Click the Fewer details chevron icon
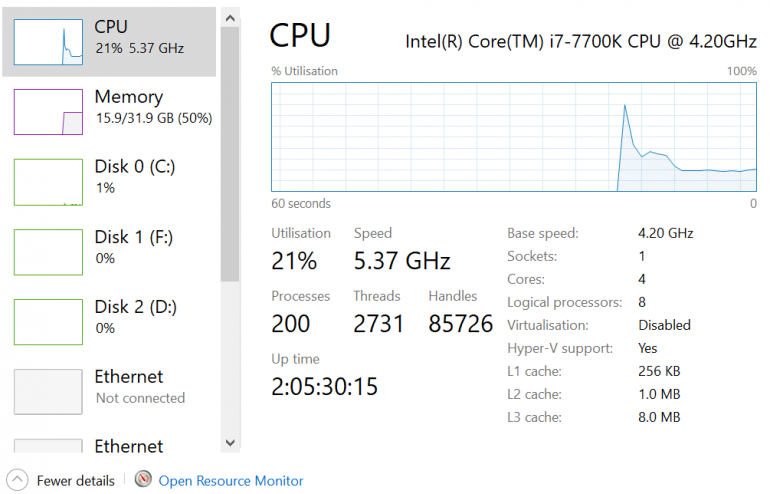Viewport: 770px width, 494px height. 17,480
